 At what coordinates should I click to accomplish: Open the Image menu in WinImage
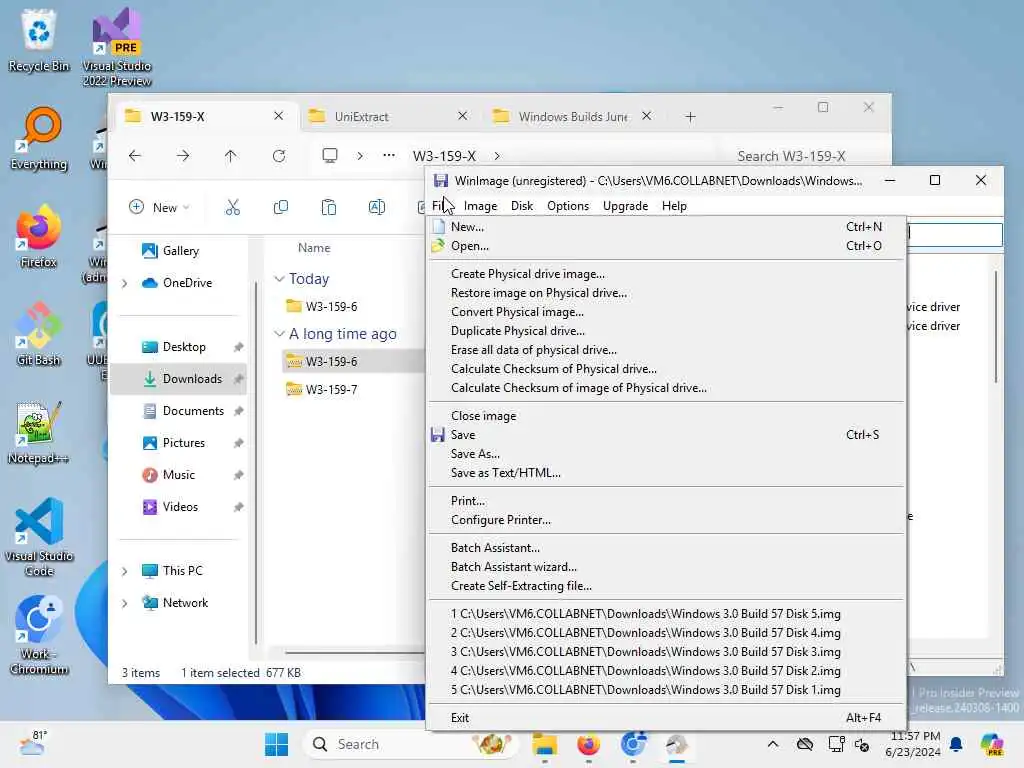point(480,206)
